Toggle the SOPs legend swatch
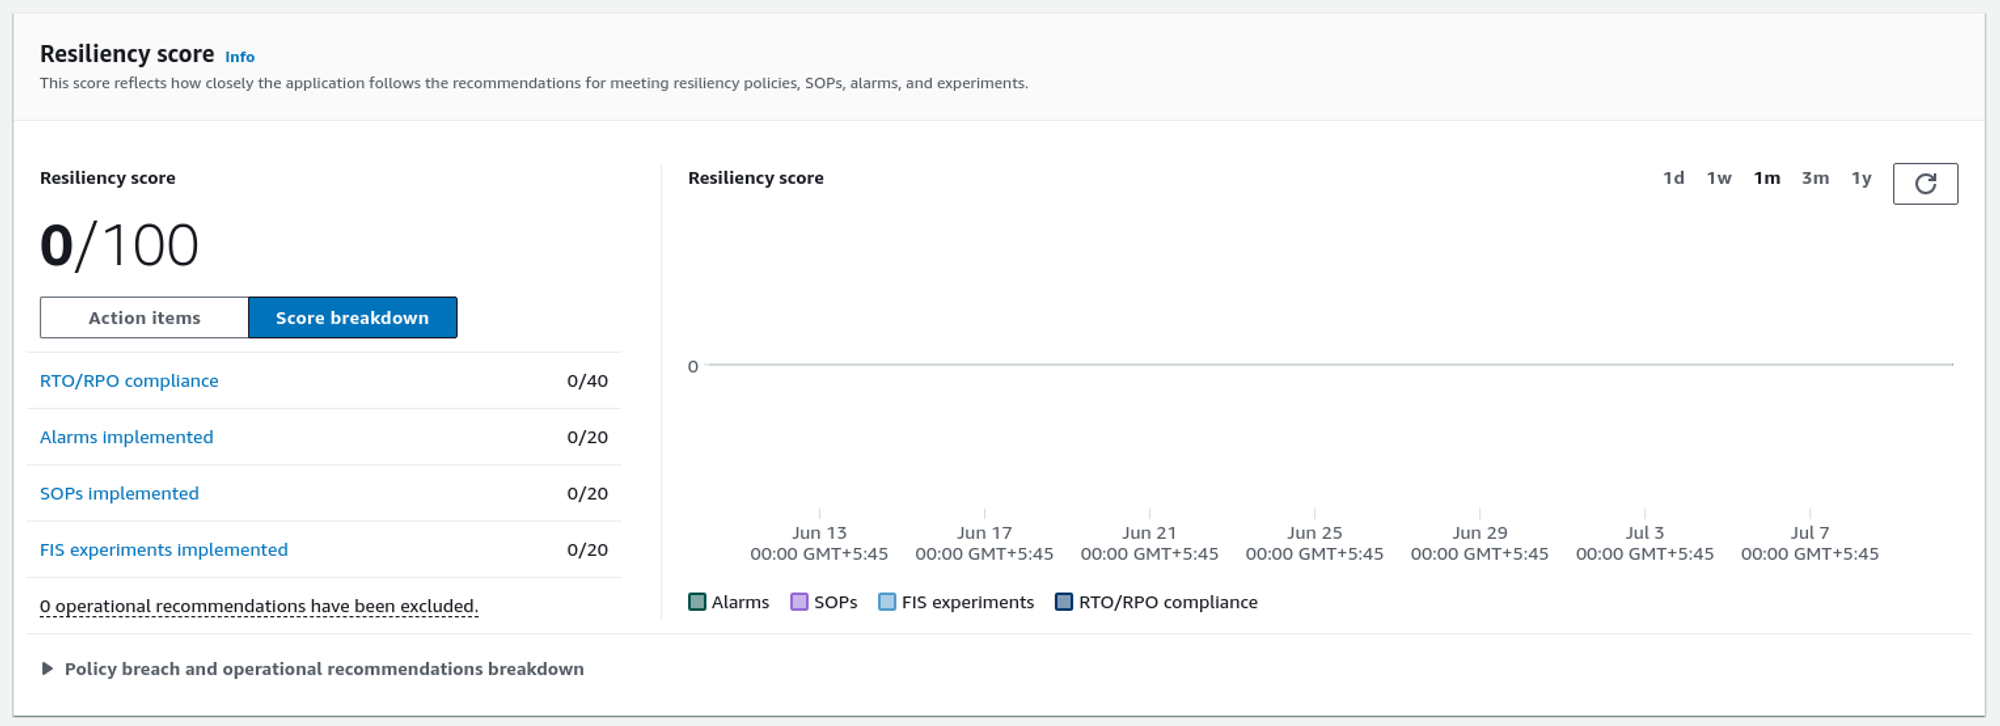The width and height of the screenshot is (2000, 726). (799, 602)
